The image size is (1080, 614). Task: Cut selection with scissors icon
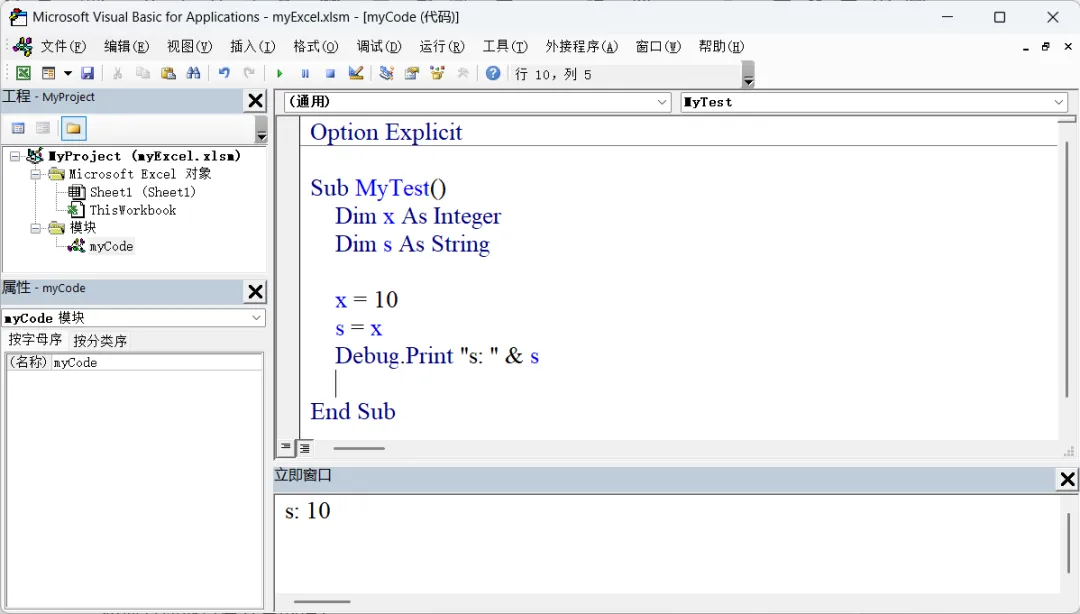pyautogui.click(x=118, y=73)
